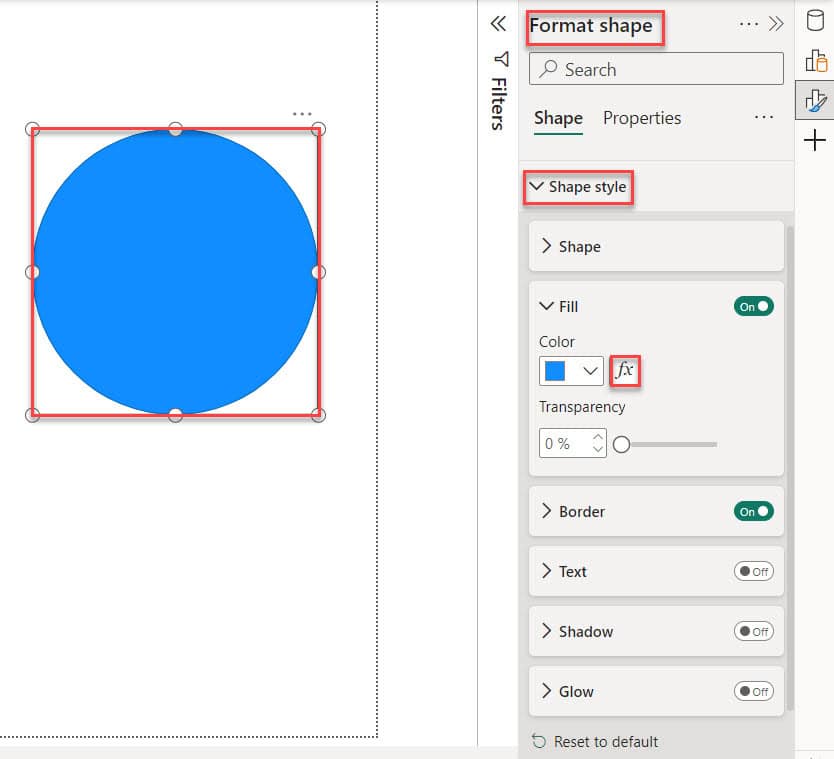Expand the Text card

[546, 571]
